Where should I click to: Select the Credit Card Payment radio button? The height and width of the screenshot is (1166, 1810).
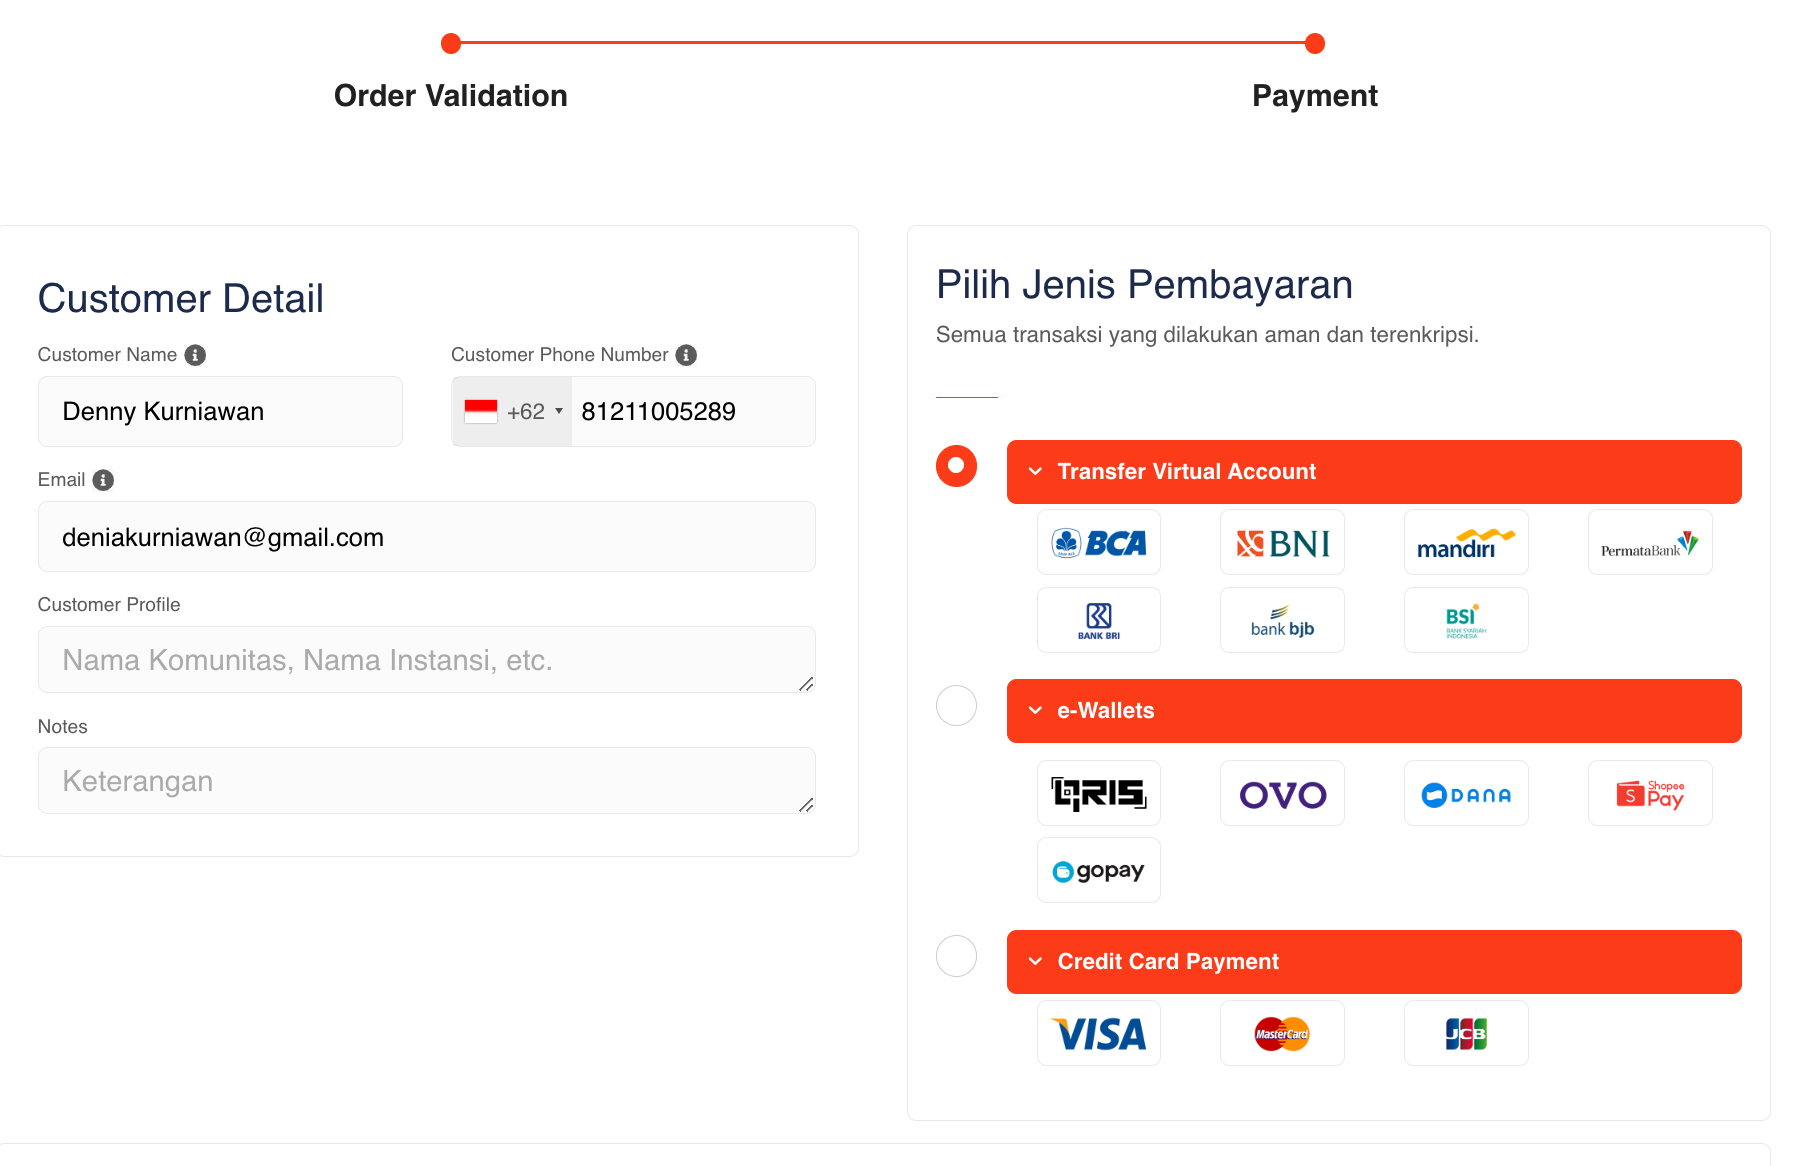(956, 956)
